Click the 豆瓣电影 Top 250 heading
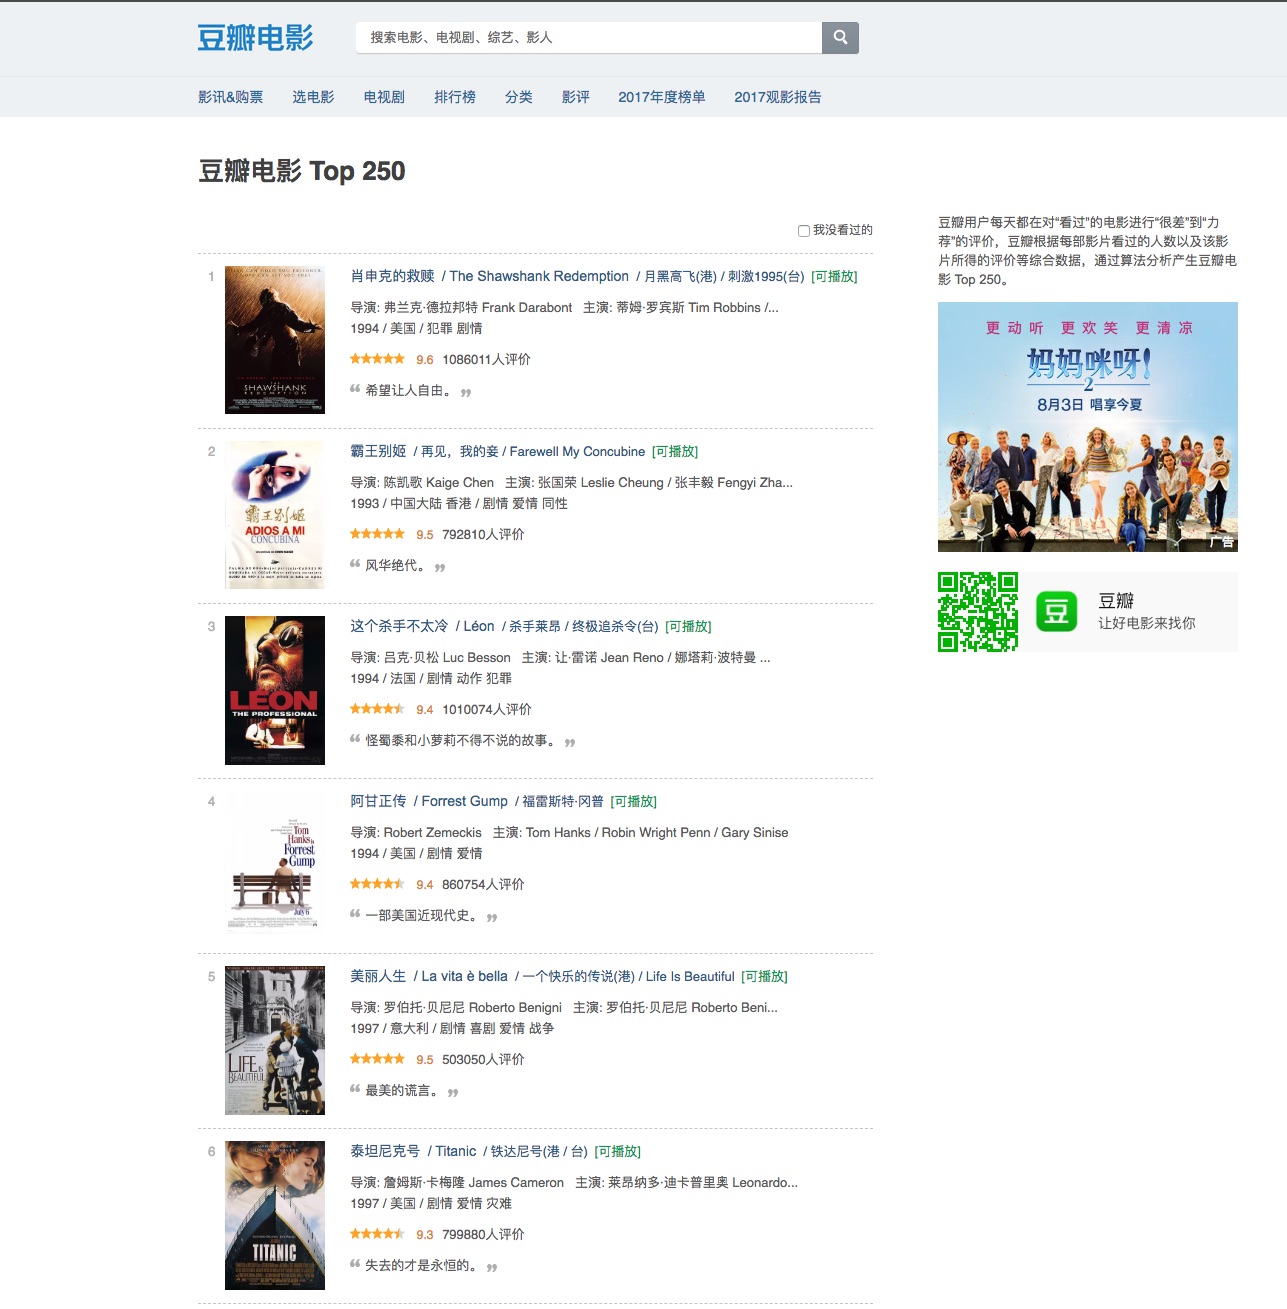 point(302,171)
